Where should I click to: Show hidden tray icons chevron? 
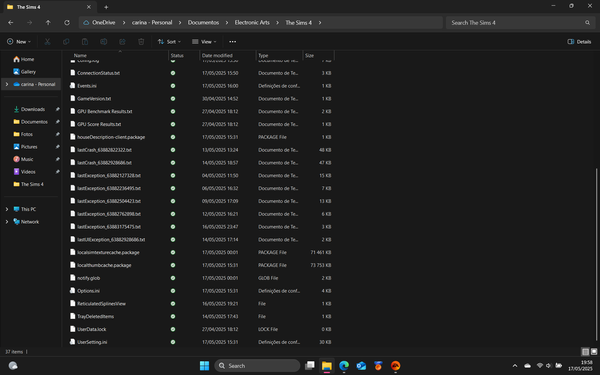click(x=515, y=366)
